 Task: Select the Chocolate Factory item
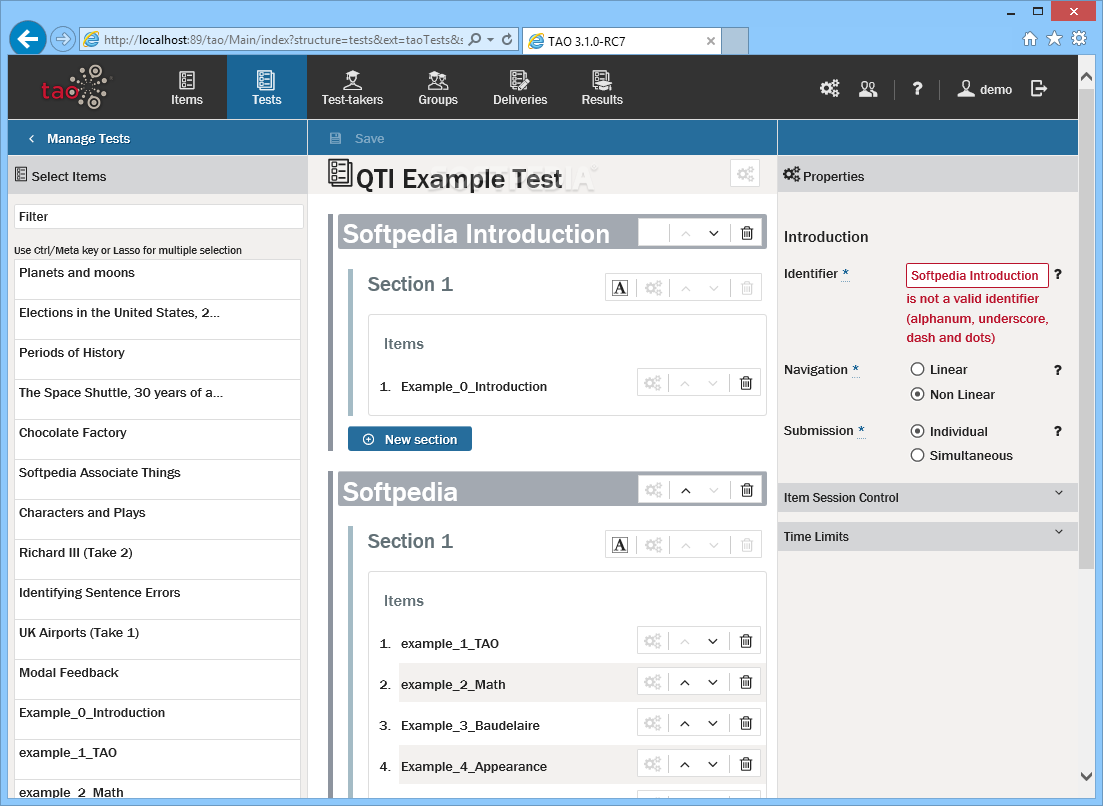pyautogui.click(x=158, y=440)
